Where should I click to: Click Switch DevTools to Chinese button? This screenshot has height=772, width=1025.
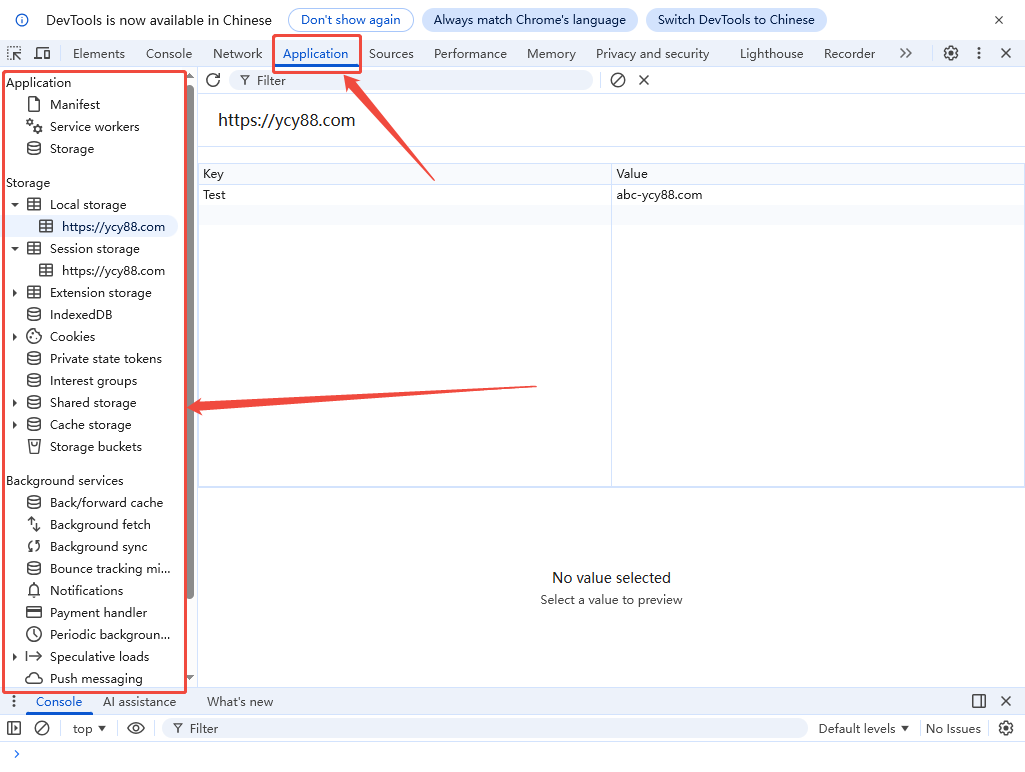(x=735, y=20)
